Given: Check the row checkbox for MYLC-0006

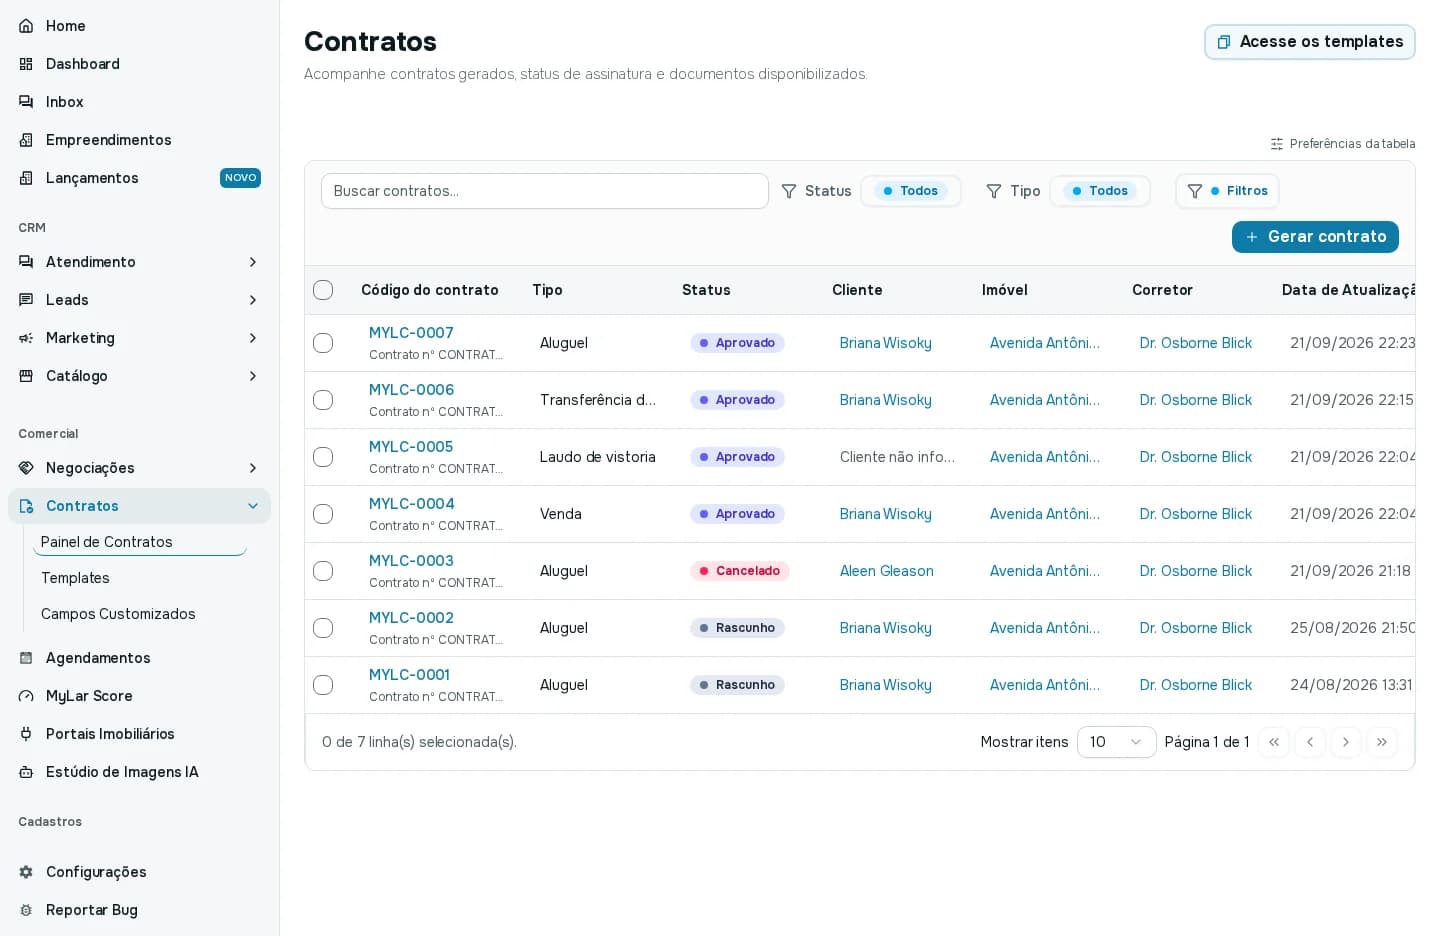Looking at the screenshot, I should (323, 400).
